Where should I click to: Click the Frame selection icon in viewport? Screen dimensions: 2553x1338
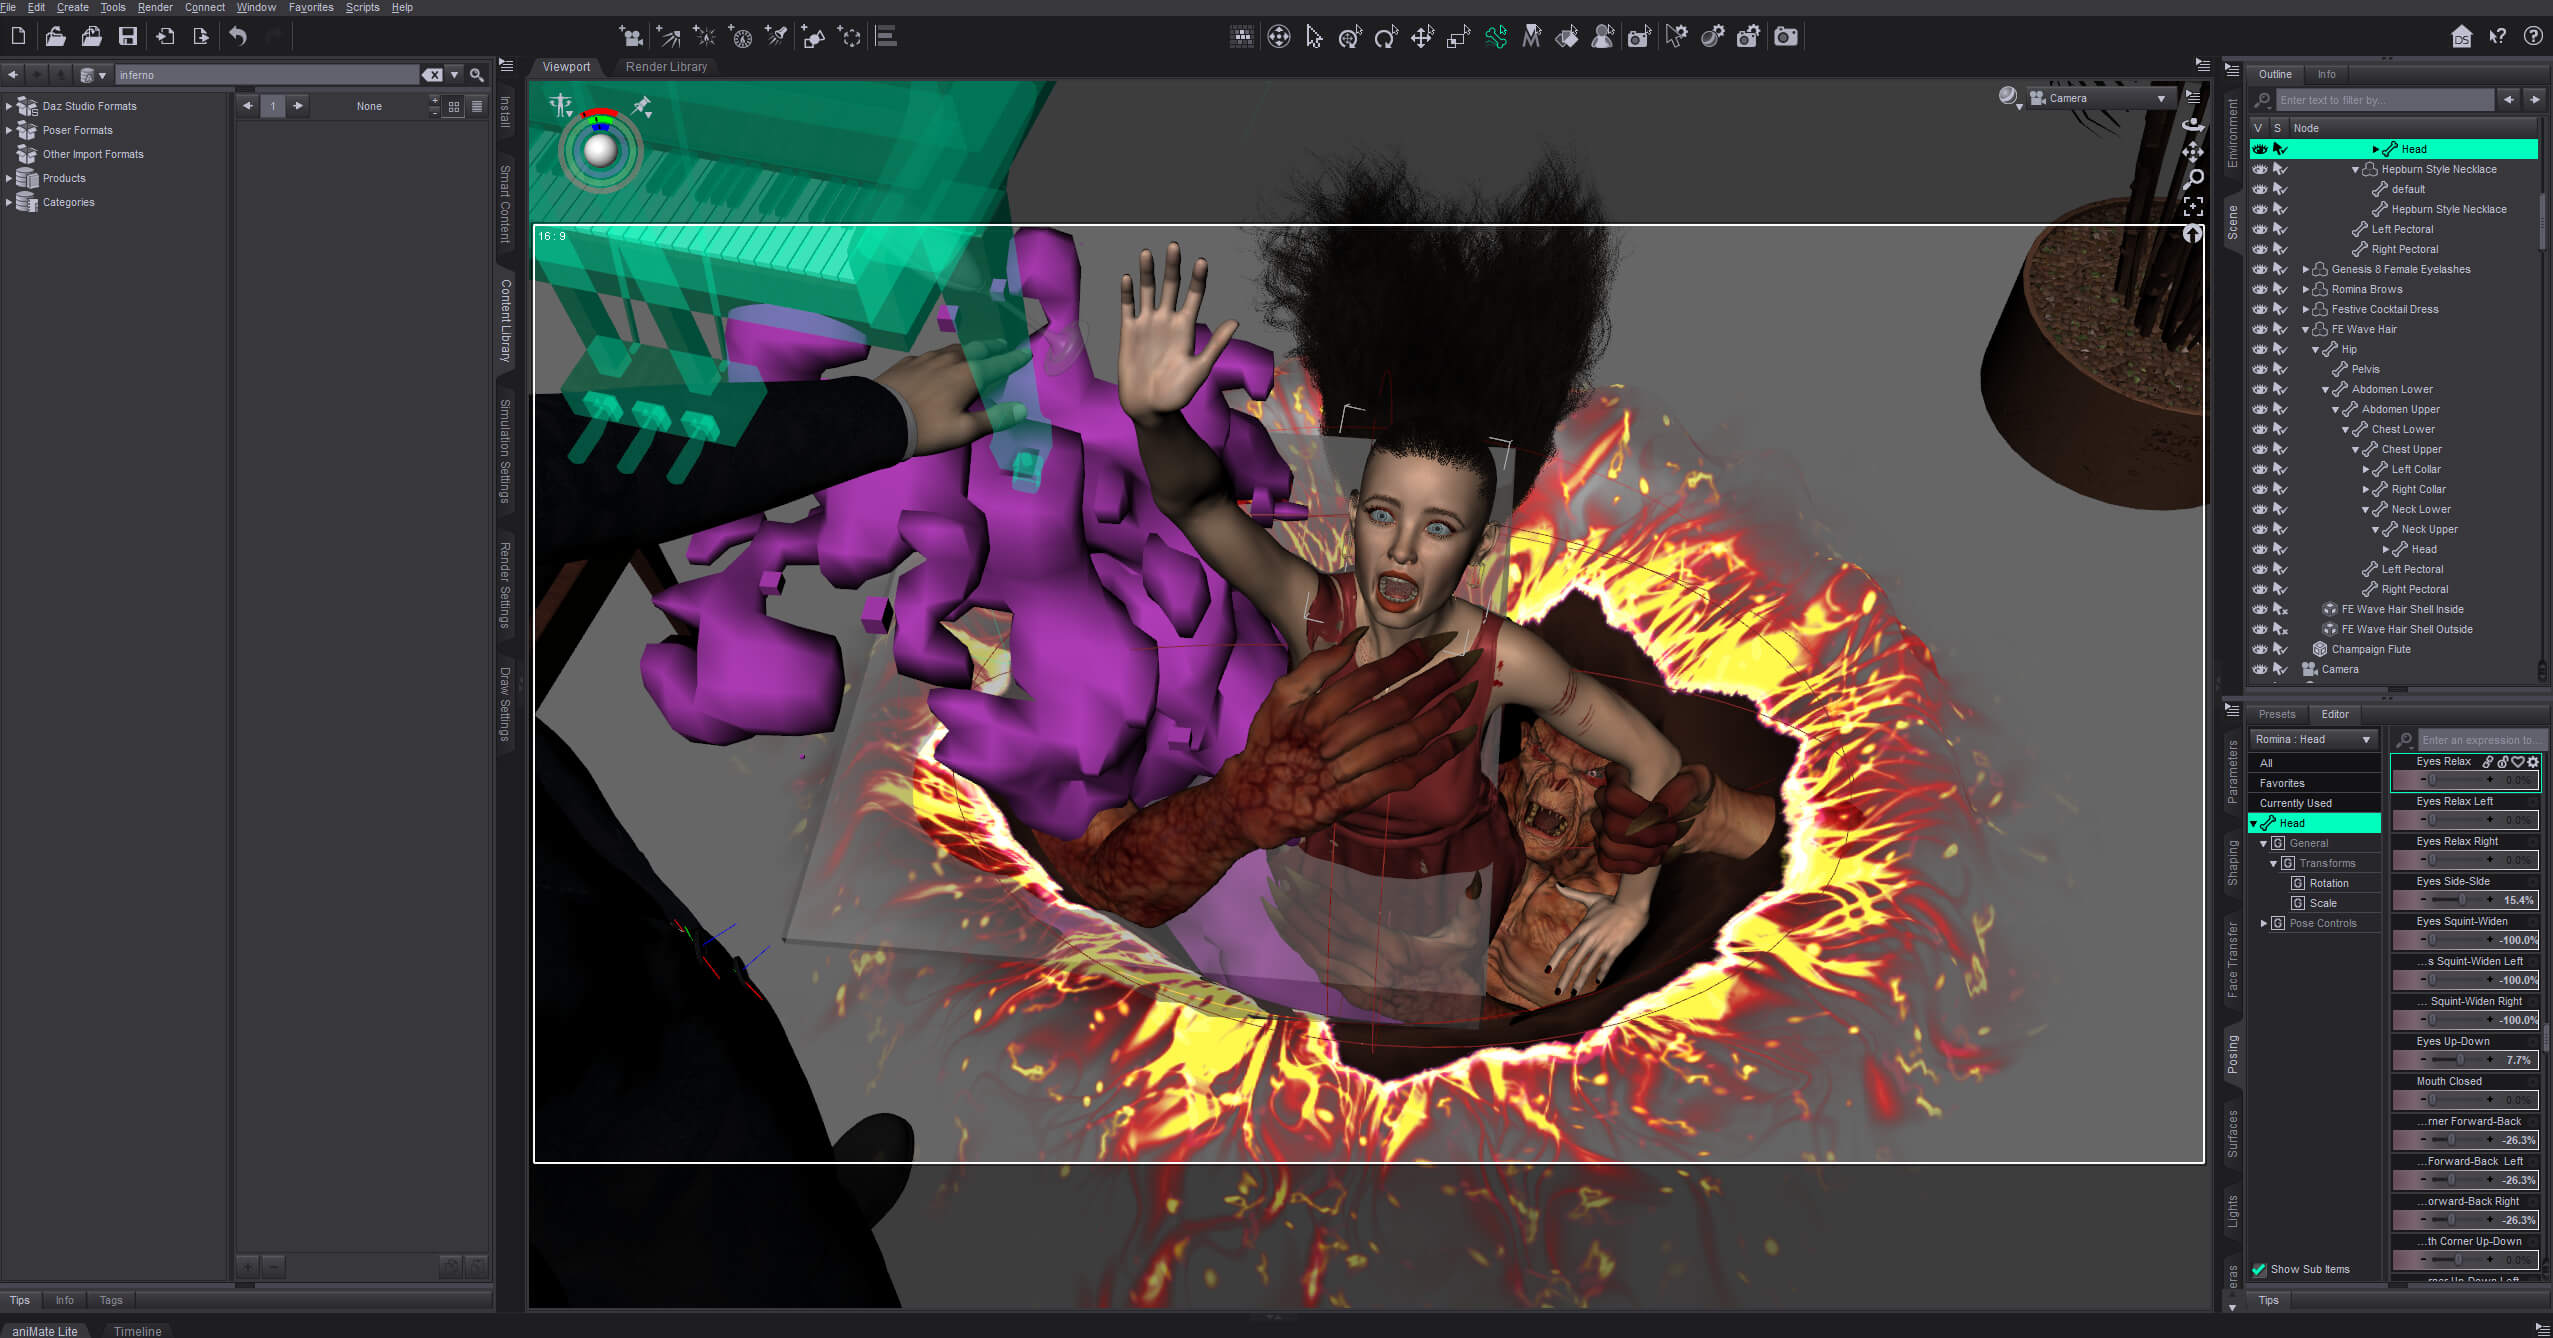pyautogui.click(x=2193, y=206)
